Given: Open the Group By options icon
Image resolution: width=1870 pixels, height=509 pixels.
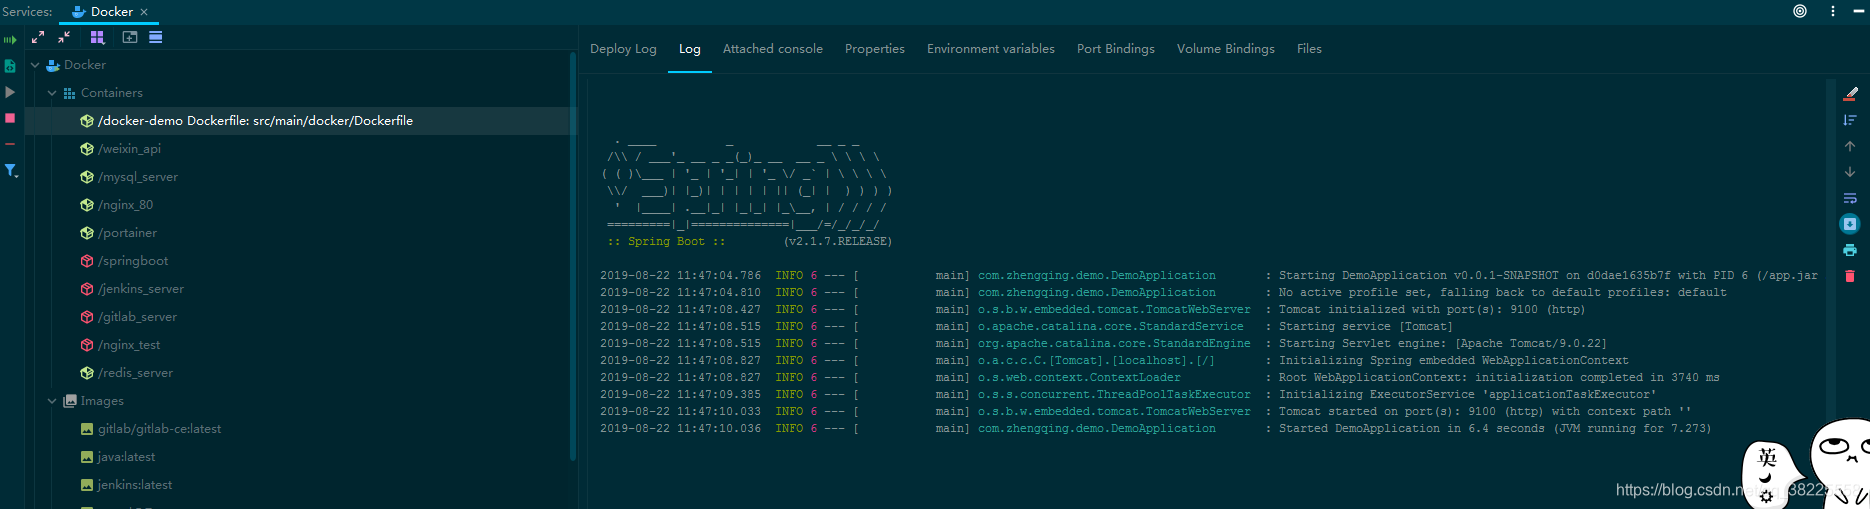Looking at the screenshot, I should [97, 37].
